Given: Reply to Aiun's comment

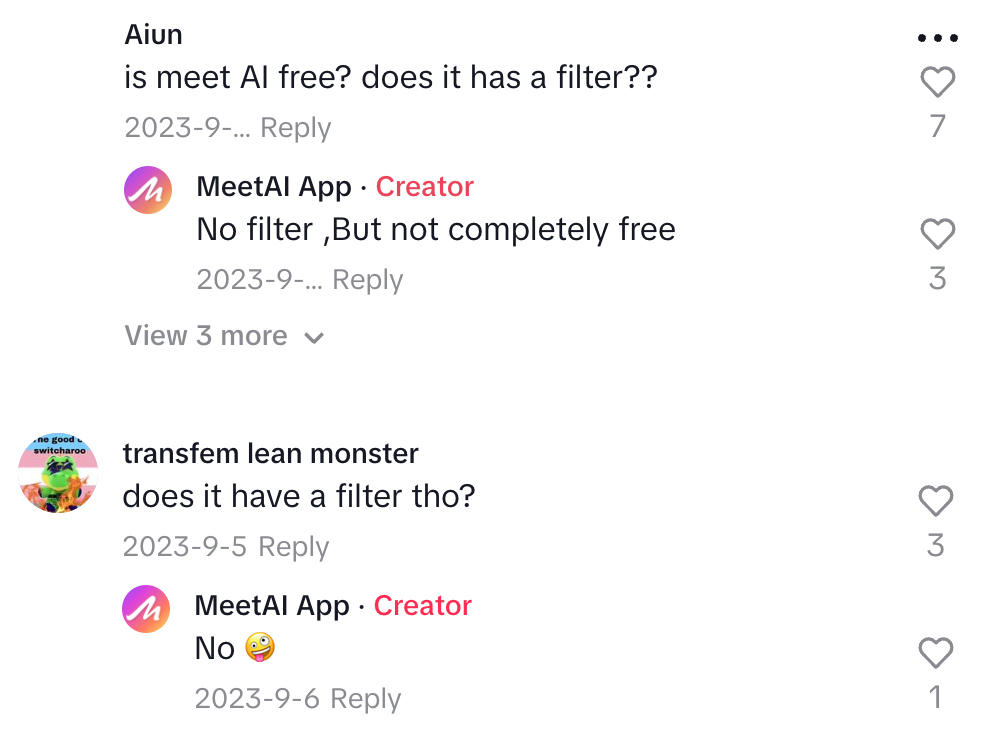Looking at the screenshot, I should click(x=295, y=128).
